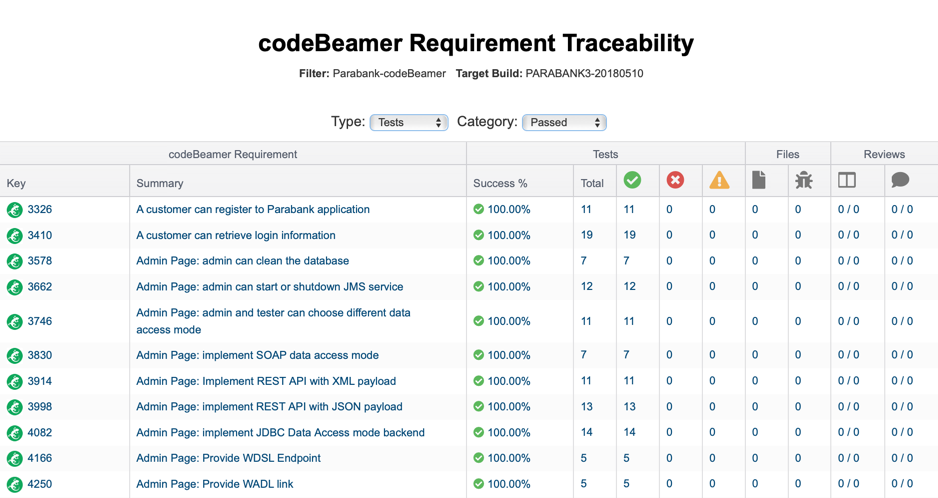Open the Category dropdown showing Passed
Viewport: 938px width, 498px height.
tap(565, 122)
